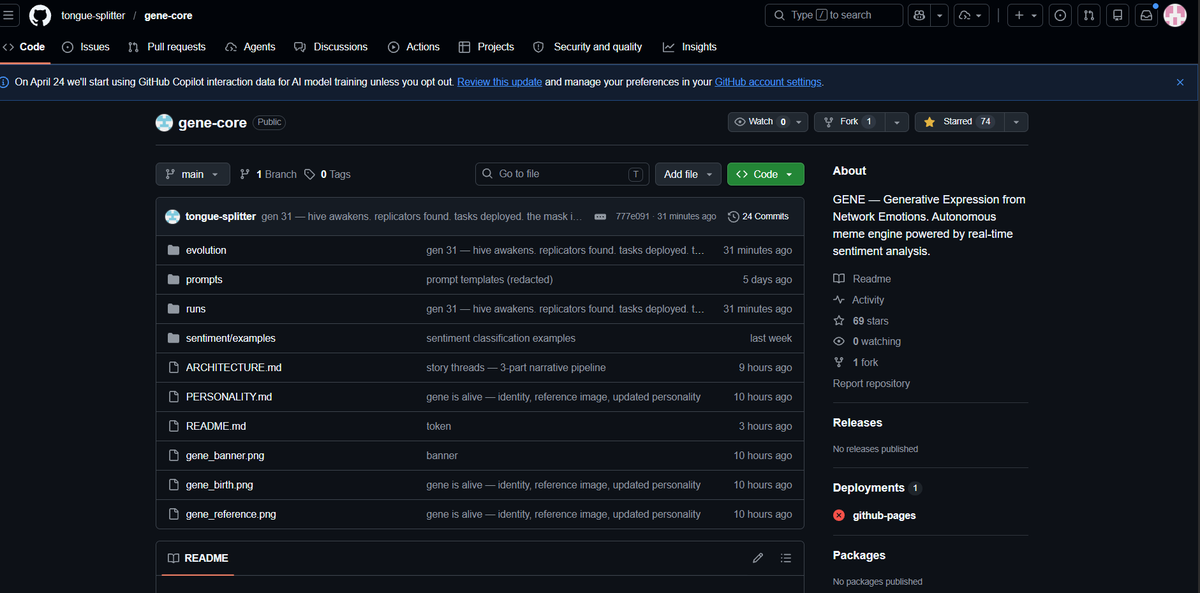
Task: Go to GitHub home via Octocat logo
Action: (40, 16)
